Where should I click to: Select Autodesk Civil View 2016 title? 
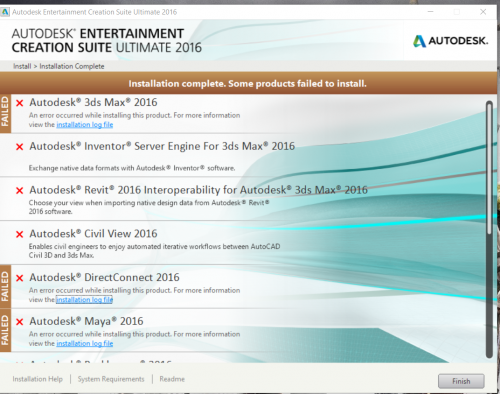pos(93,234)
